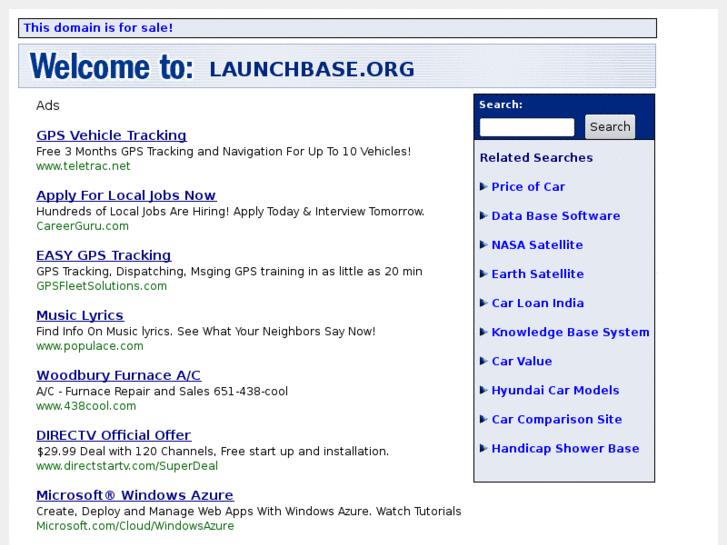Select the NASA Satellite related search
This screenshot has width=727, height=545.
537,244
